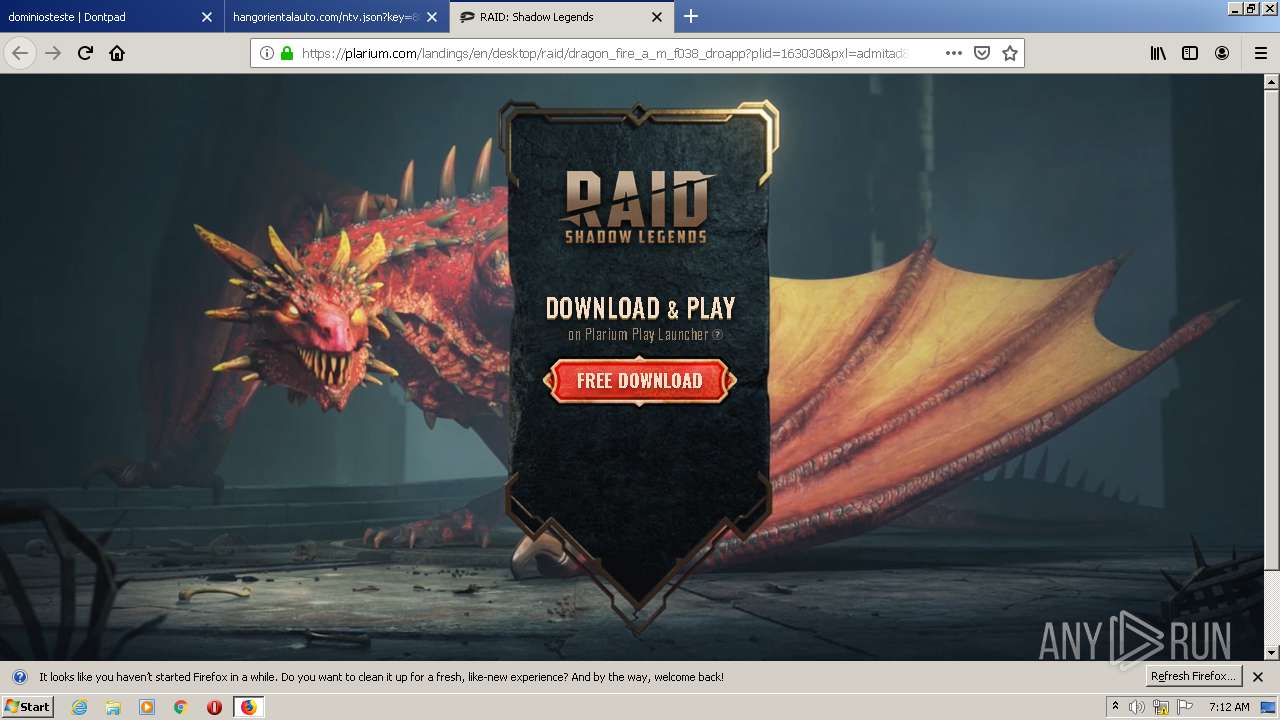Click the FREE DOWNLOAD button
1280x720 pixels.
pos(640,381)
